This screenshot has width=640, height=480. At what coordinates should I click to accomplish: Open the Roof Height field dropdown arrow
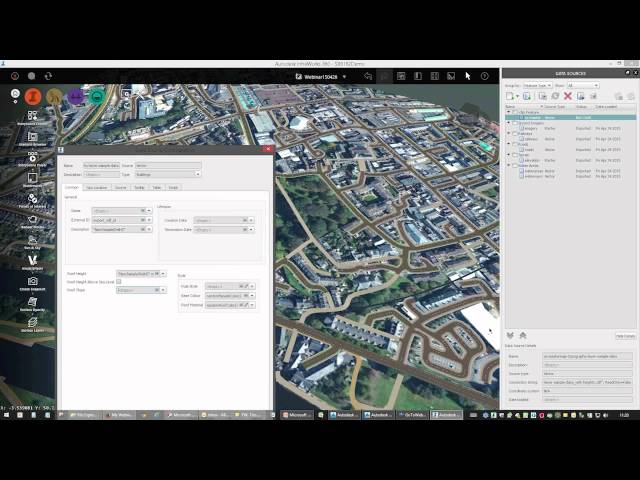(163, 274)
